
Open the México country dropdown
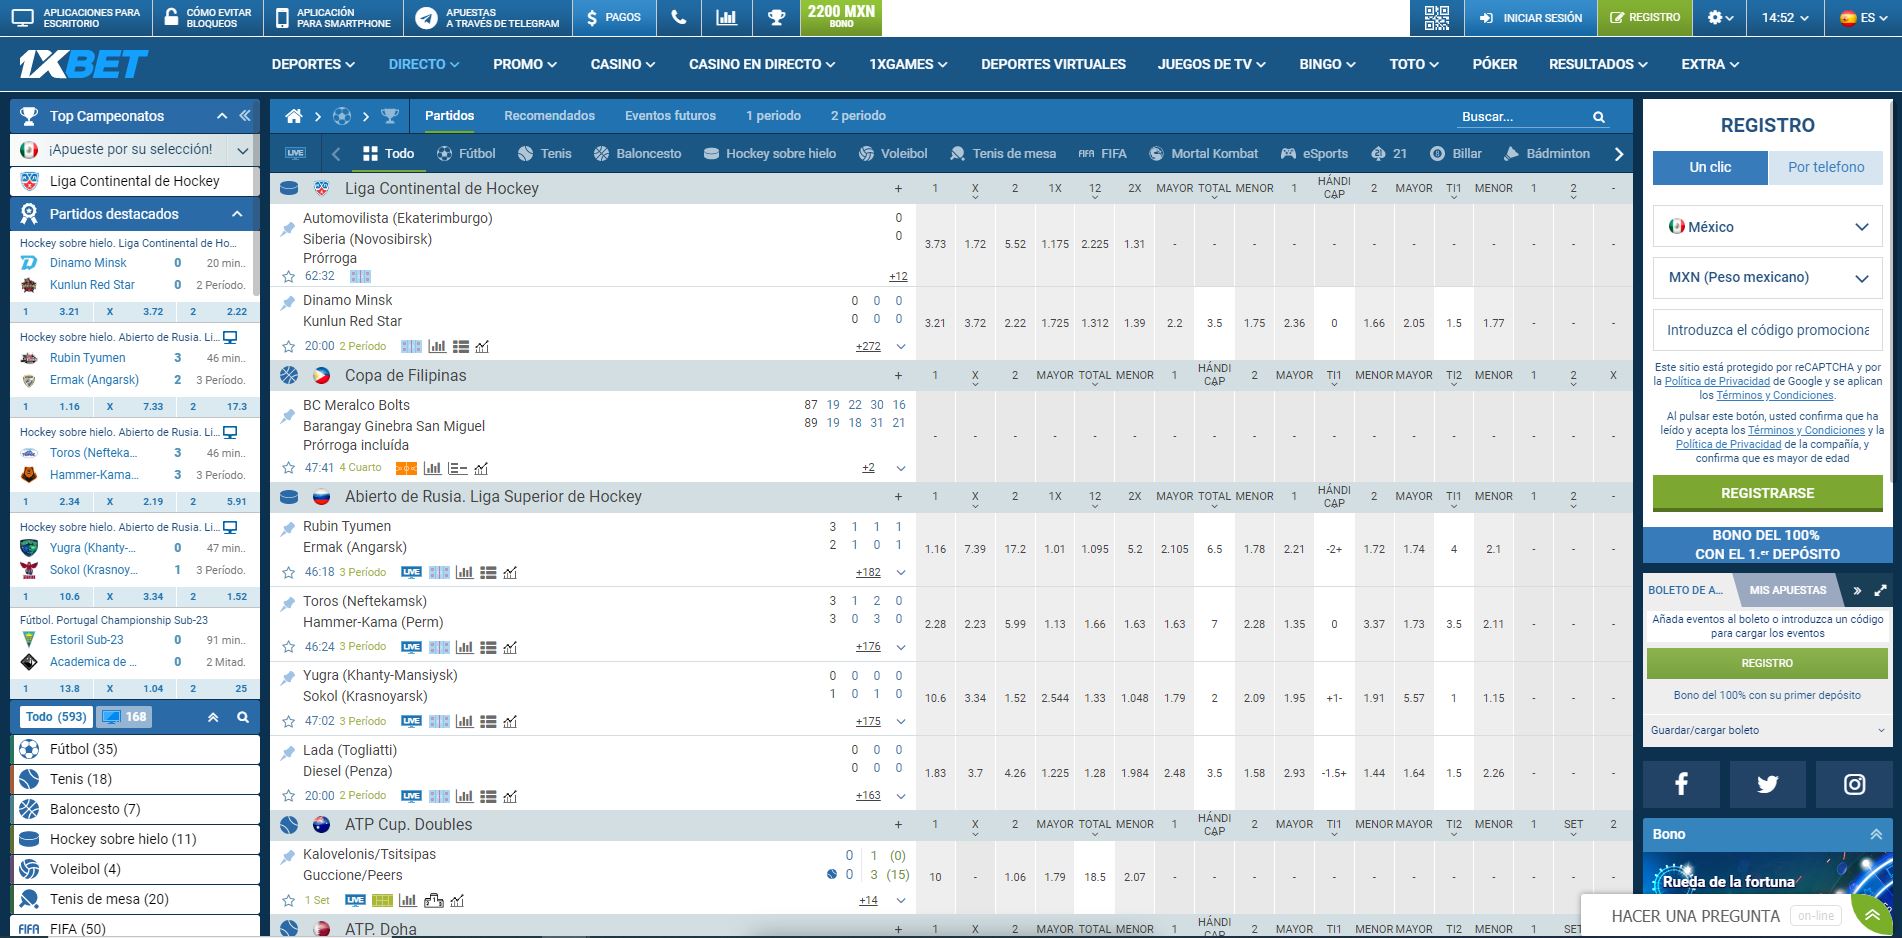click(x=1767, y=227)
